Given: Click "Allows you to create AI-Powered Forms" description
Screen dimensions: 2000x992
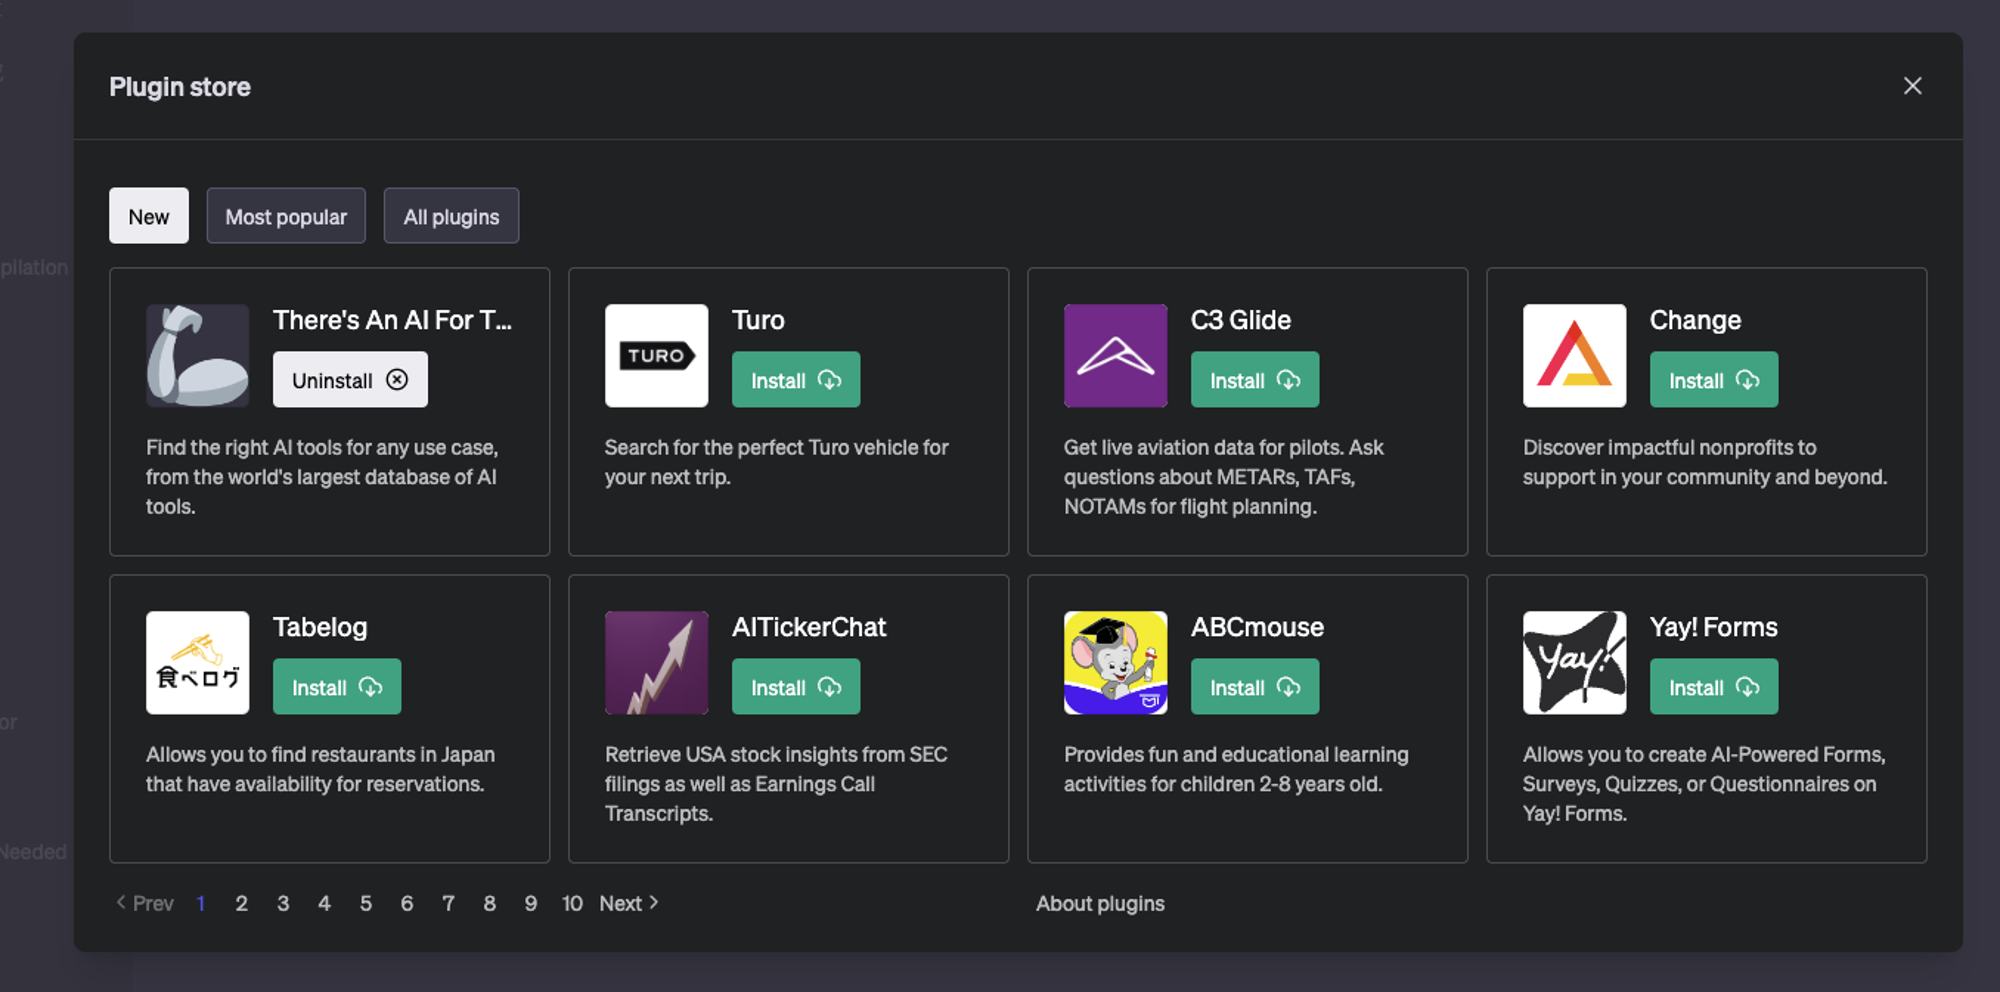Looking at the screenshot, I should point(1704,783).
